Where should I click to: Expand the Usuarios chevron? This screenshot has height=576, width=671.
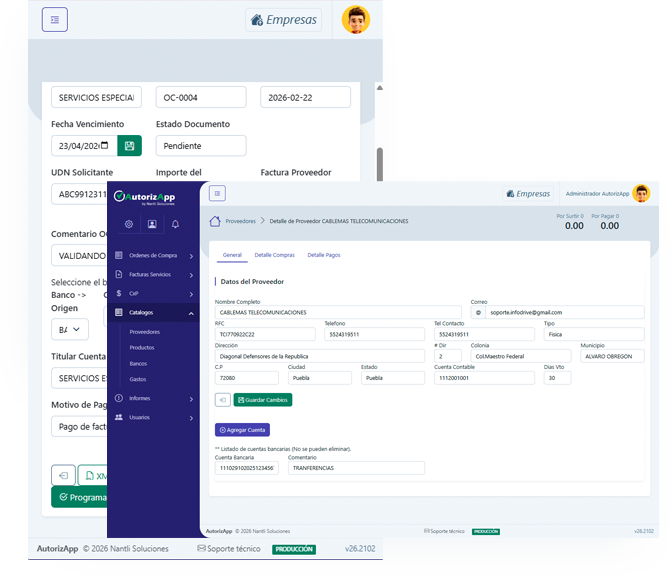pyautogui.click(x=191, y=418)
